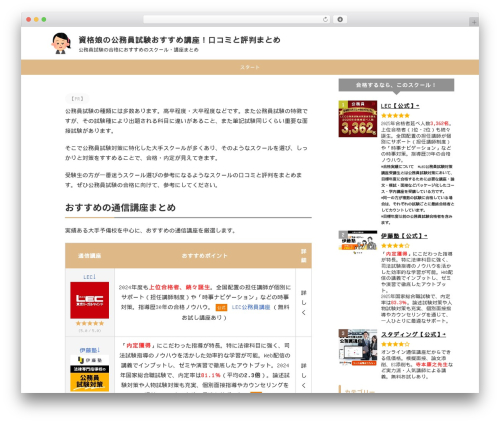This screenshot has height=423, width=500.
Task: Click sidebar 伊藤塾 thumbnail image
Action: click(358, 241)
